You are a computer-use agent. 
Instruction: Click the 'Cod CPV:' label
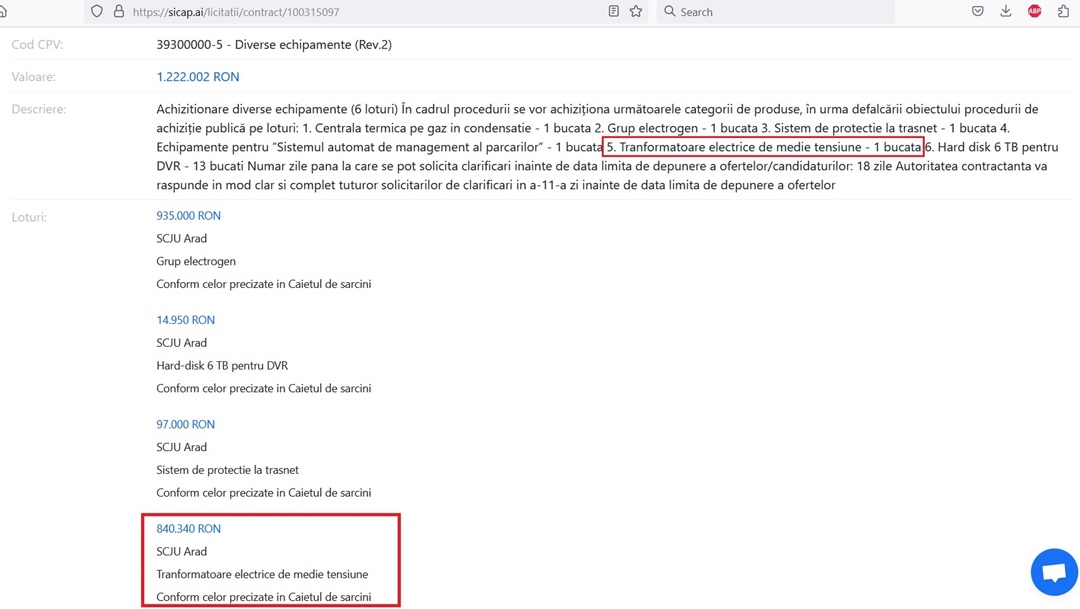(37, 45)
